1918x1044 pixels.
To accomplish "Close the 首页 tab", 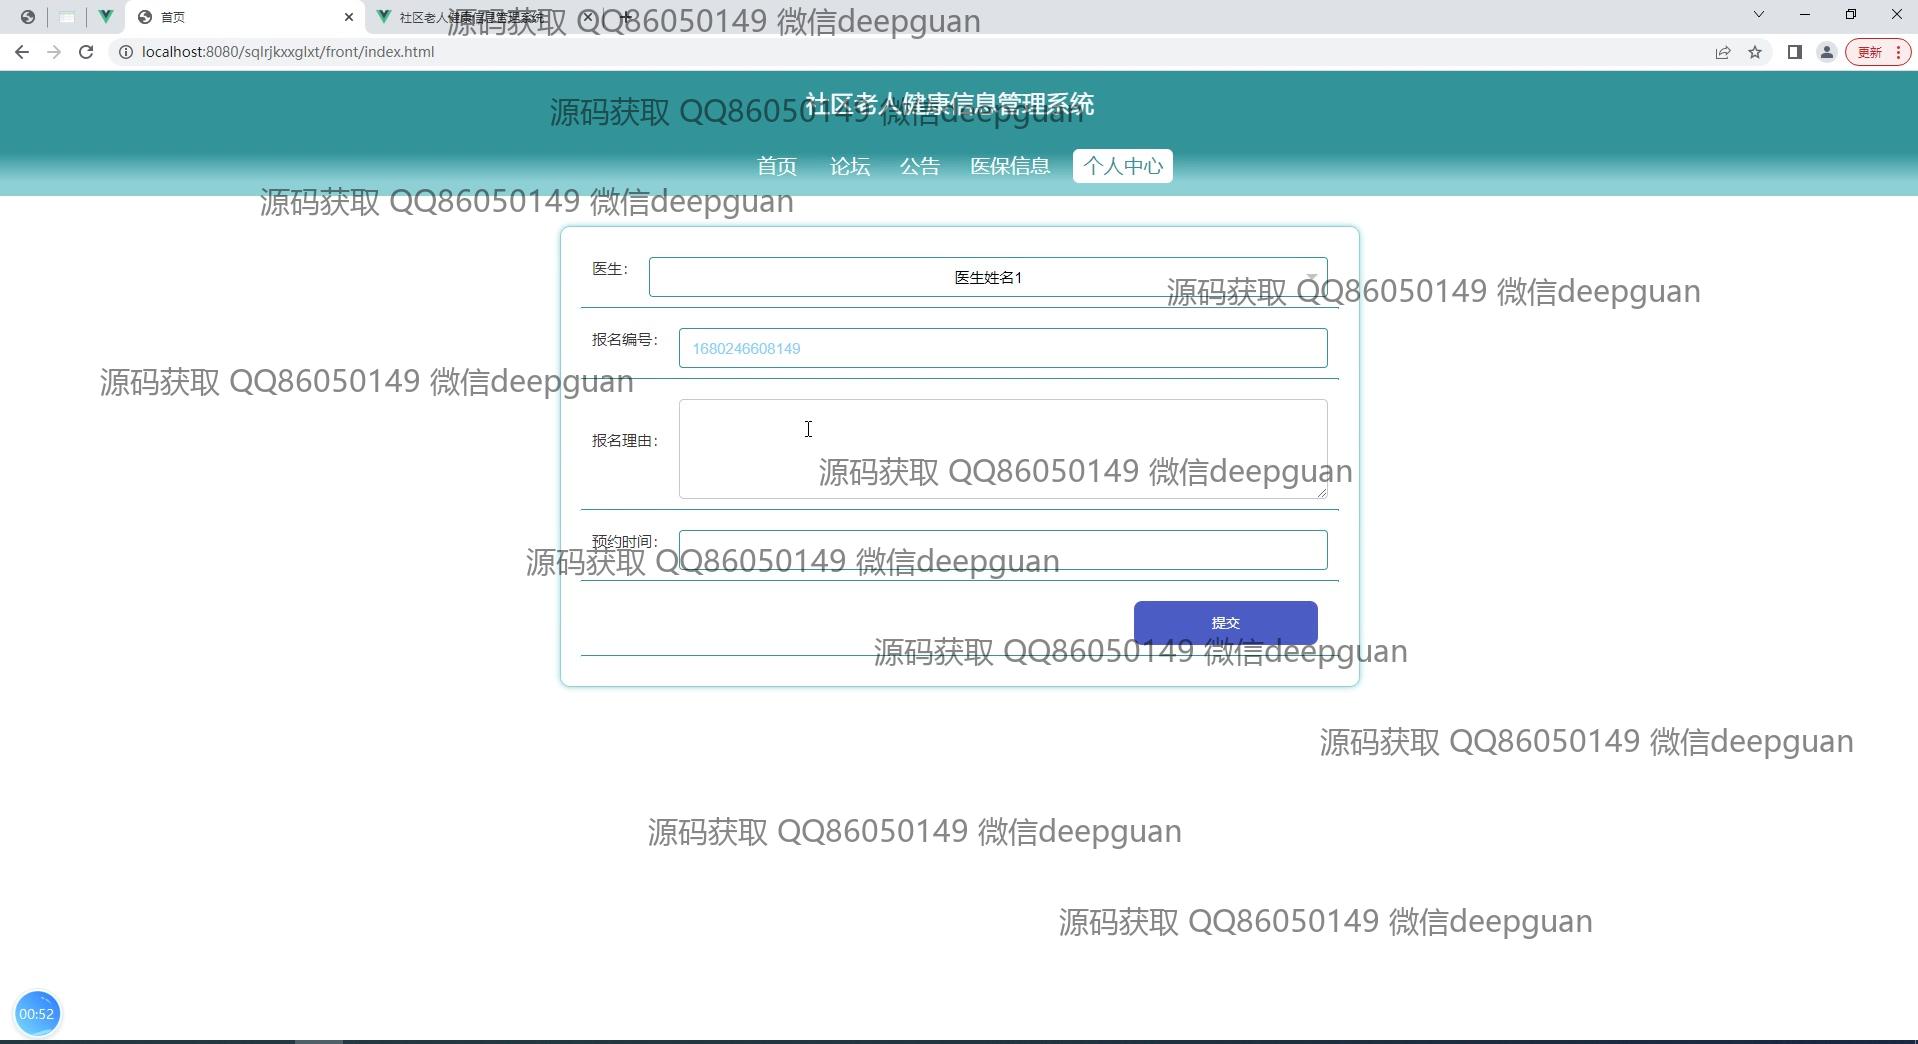I will tap(349, 17).
